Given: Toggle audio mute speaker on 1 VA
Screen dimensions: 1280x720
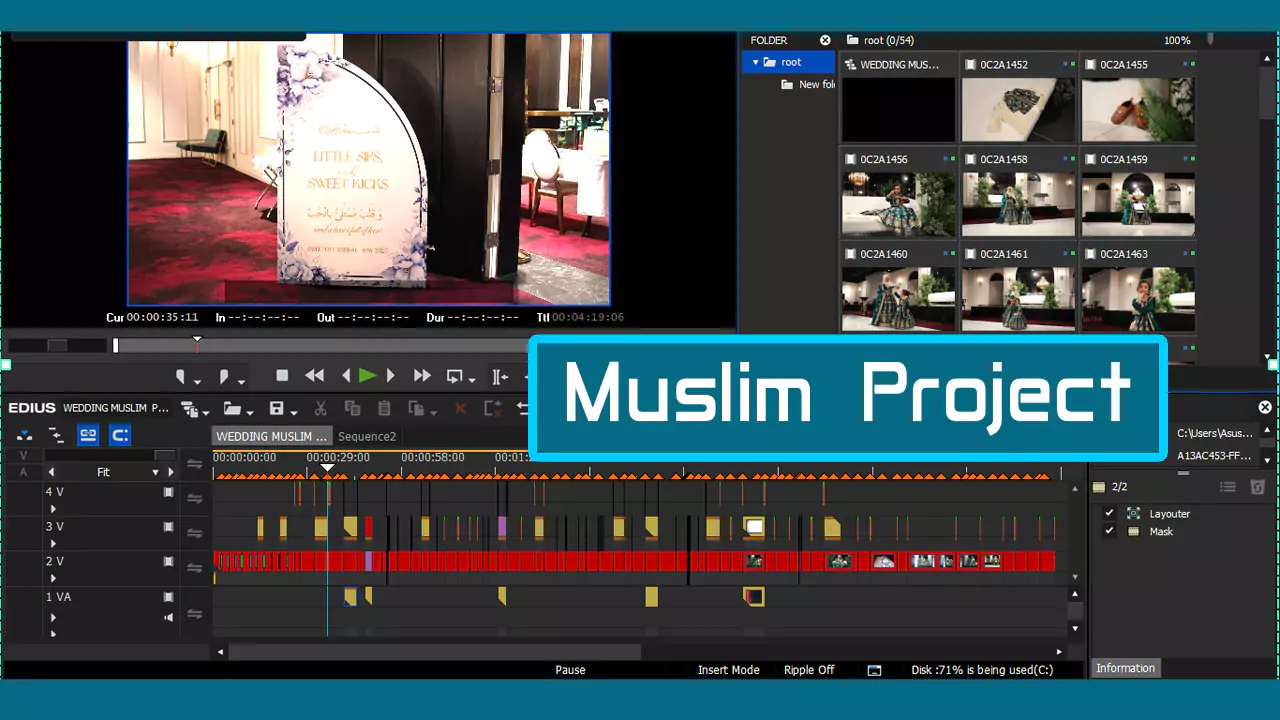Looking at the screenshot, I should pyautogui.click(x=168, y=618).
